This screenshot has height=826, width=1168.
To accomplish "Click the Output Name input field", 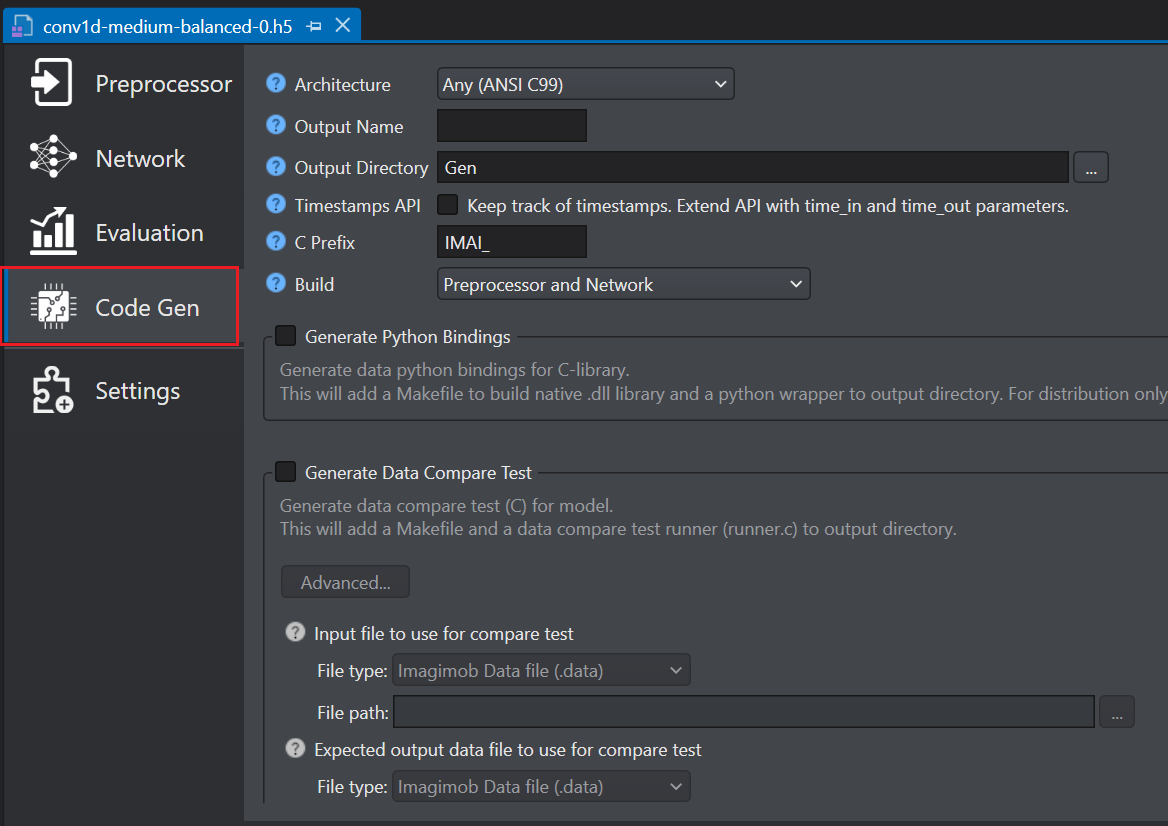I will click(x=512, y=126).
